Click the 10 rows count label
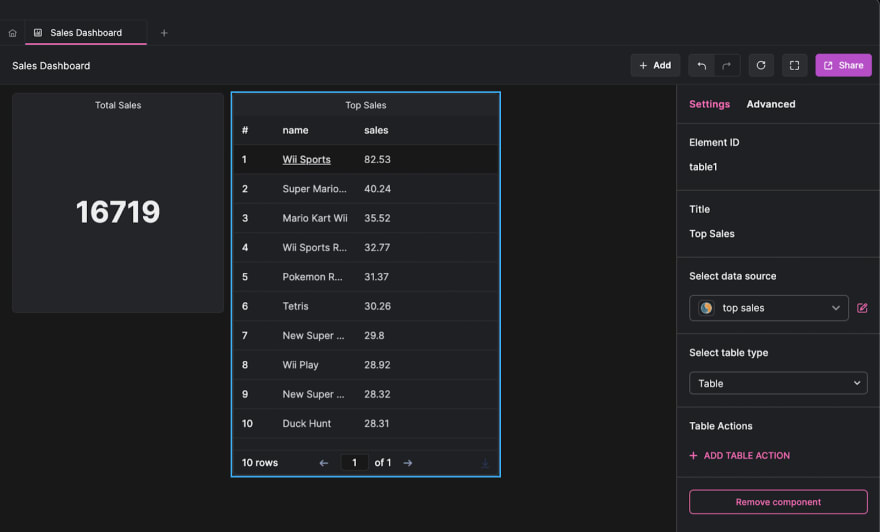Screen dimensions: 880x532 pos(260,463)
